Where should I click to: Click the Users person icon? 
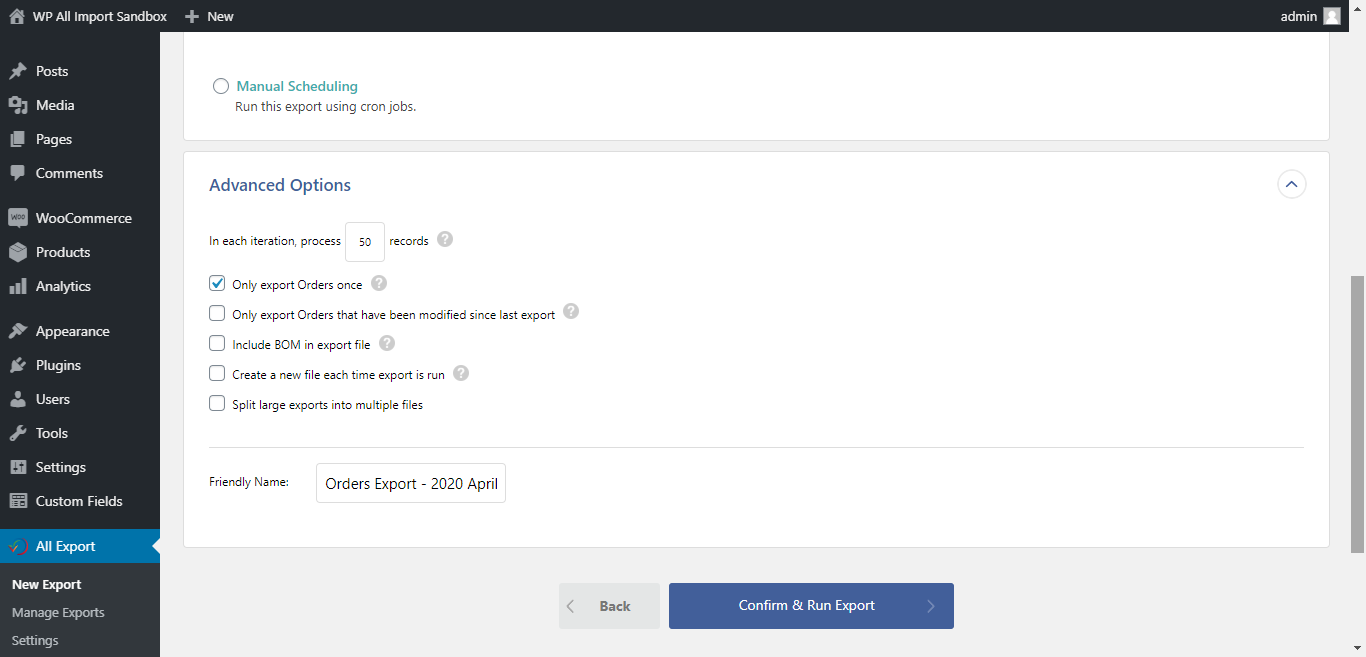(x=18, y=399)
